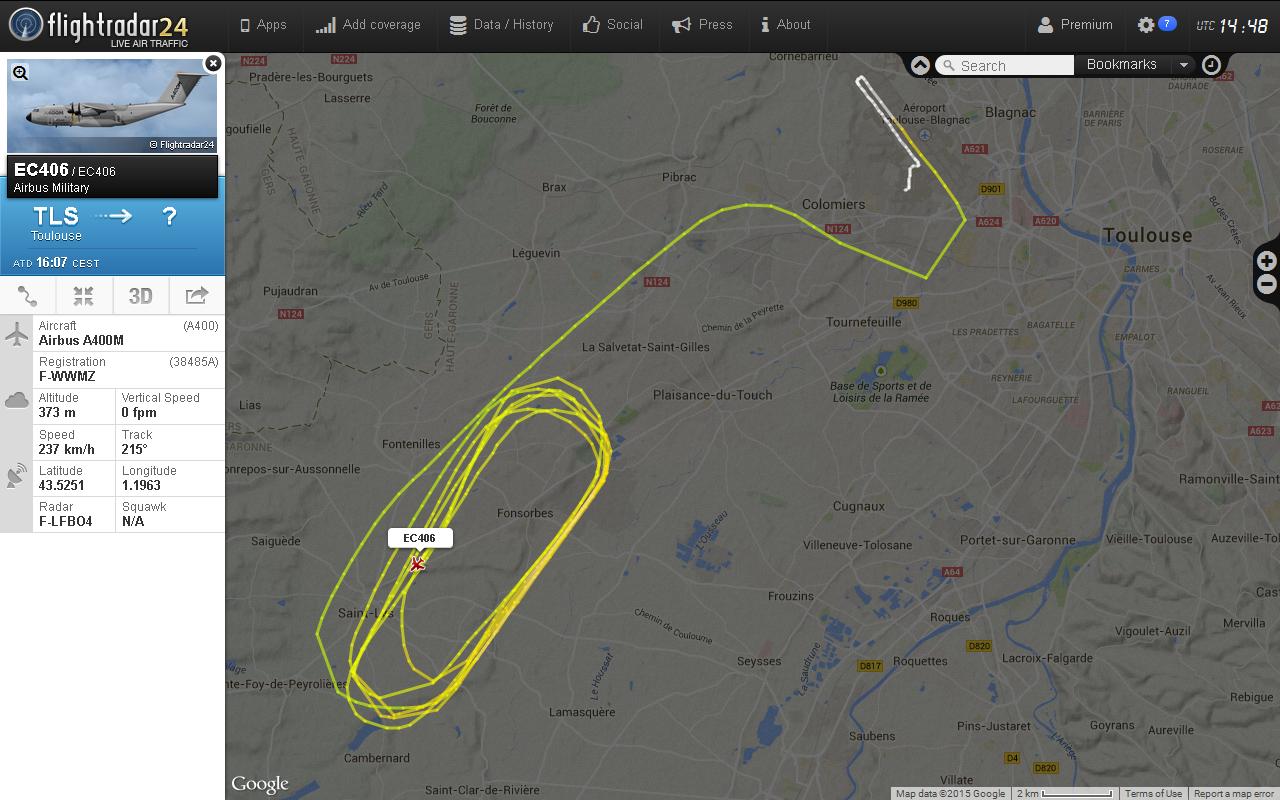Open Add coverage menu
The image size is (1280, 800).
[368, 25]
